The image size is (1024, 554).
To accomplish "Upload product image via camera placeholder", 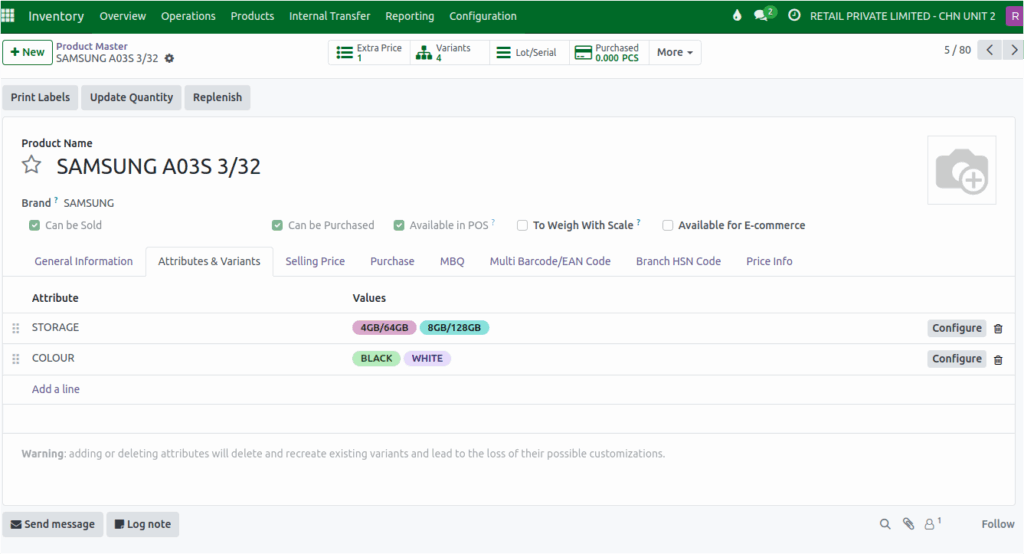I will [x=961, y=170].
